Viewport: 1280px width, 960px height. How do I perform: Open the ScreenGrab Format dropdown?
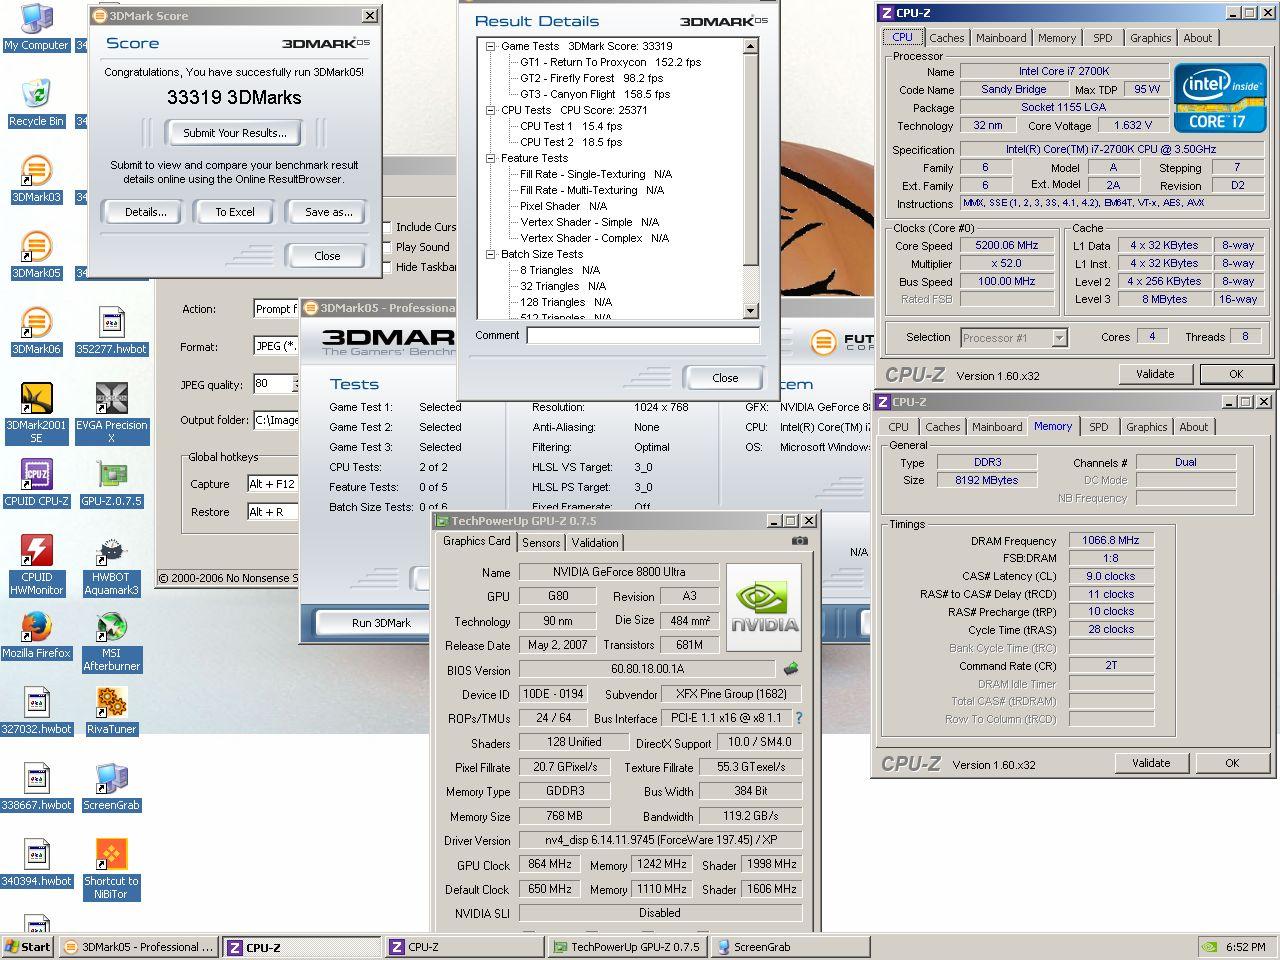click(x=277, y=347)
